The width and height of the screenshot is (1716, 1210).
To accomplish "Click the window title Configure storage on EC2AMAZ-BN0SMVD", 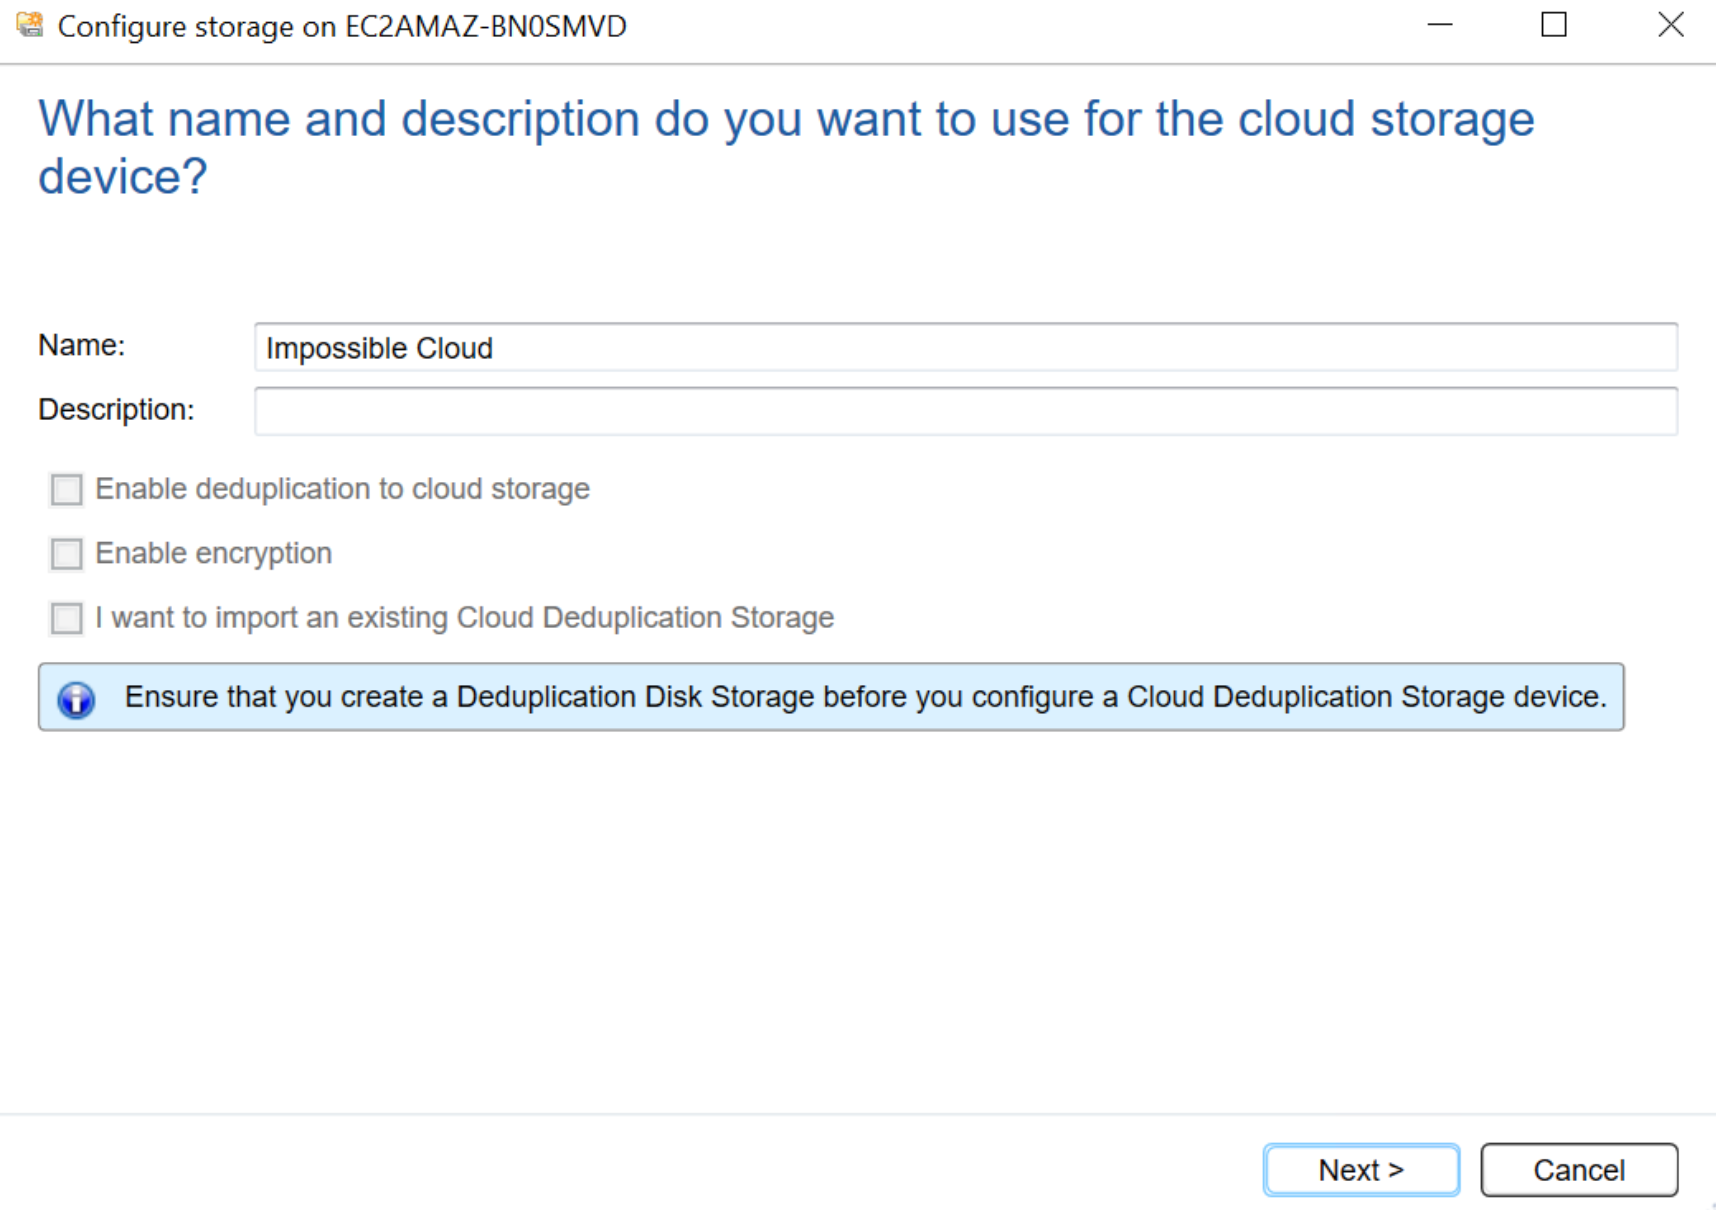I will click(342, 26).
